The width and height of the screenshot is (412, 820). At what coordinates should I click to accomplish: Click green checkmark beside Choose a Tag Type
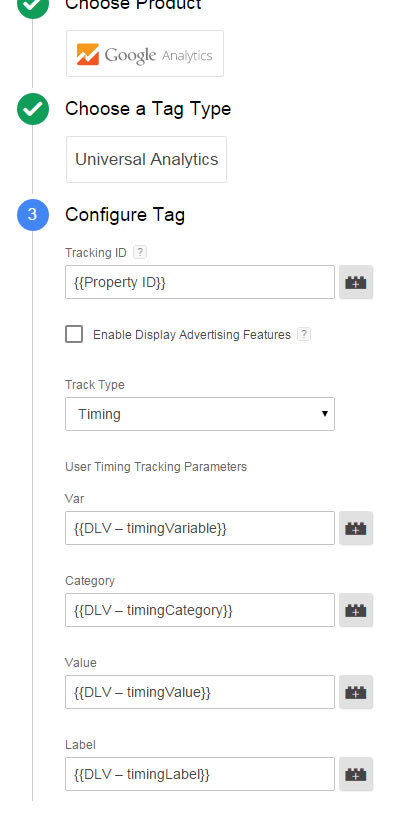tap(33, 109)
